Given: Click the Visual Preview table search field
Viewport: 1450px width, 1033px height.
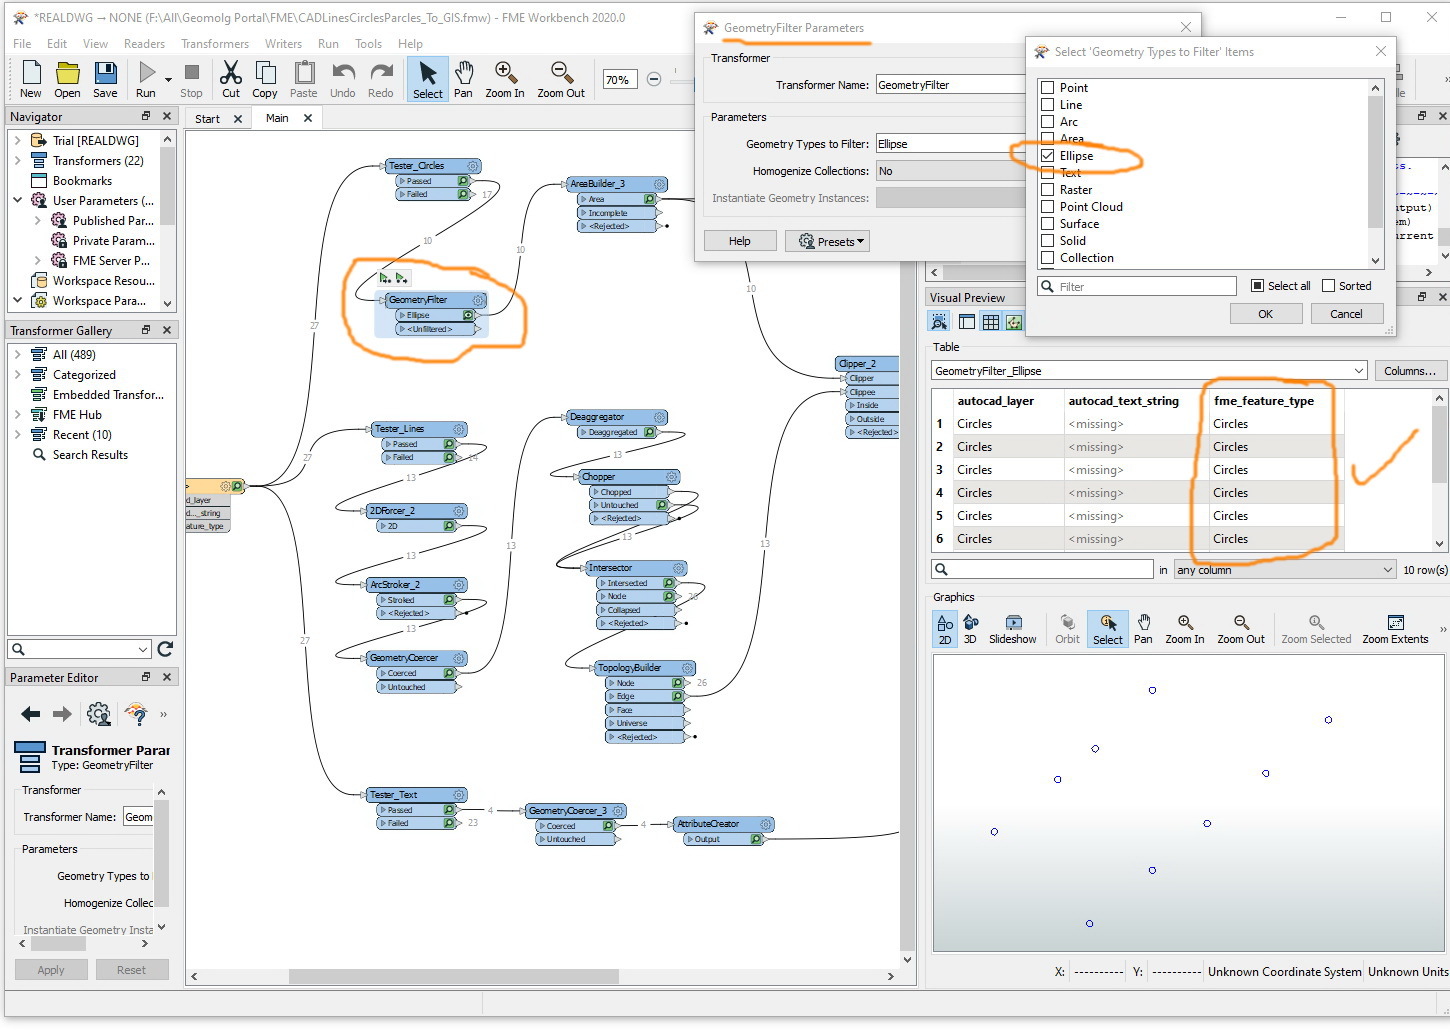Looking at the screenshot, I should pos(1042,570).
